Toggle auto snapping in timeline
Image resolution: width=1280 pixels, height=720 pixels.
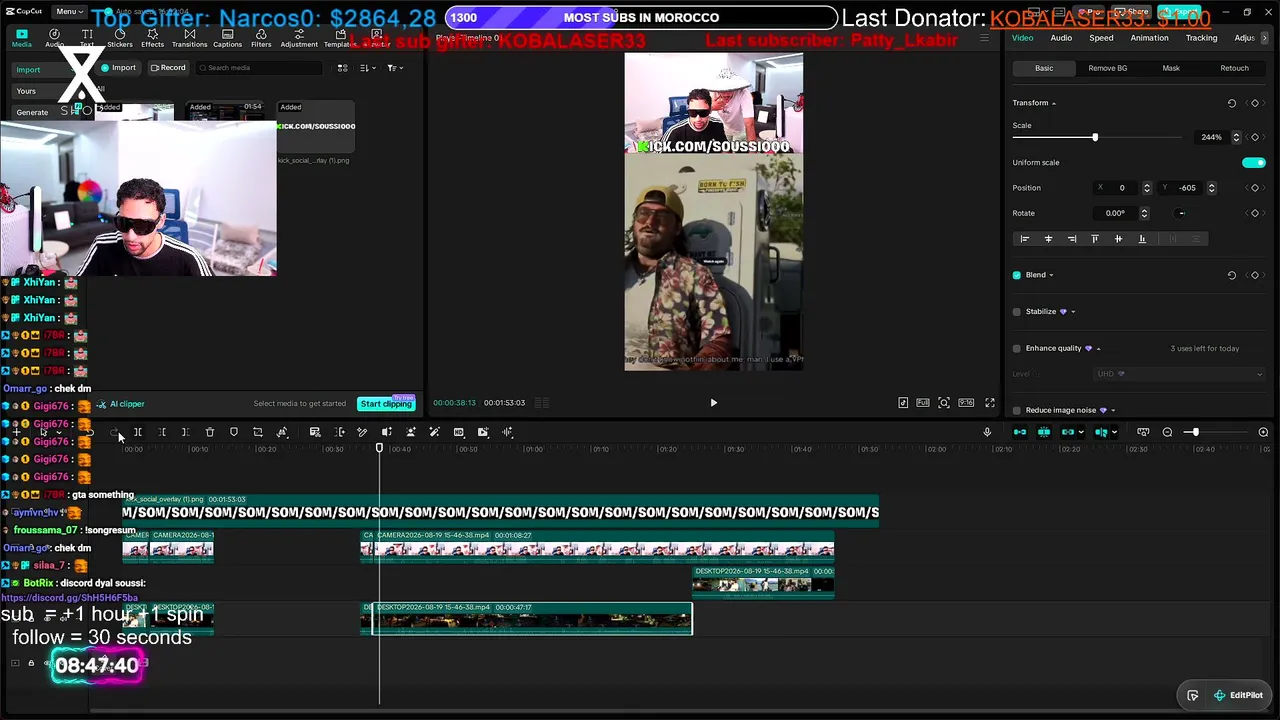click(x=1044, y=432)
